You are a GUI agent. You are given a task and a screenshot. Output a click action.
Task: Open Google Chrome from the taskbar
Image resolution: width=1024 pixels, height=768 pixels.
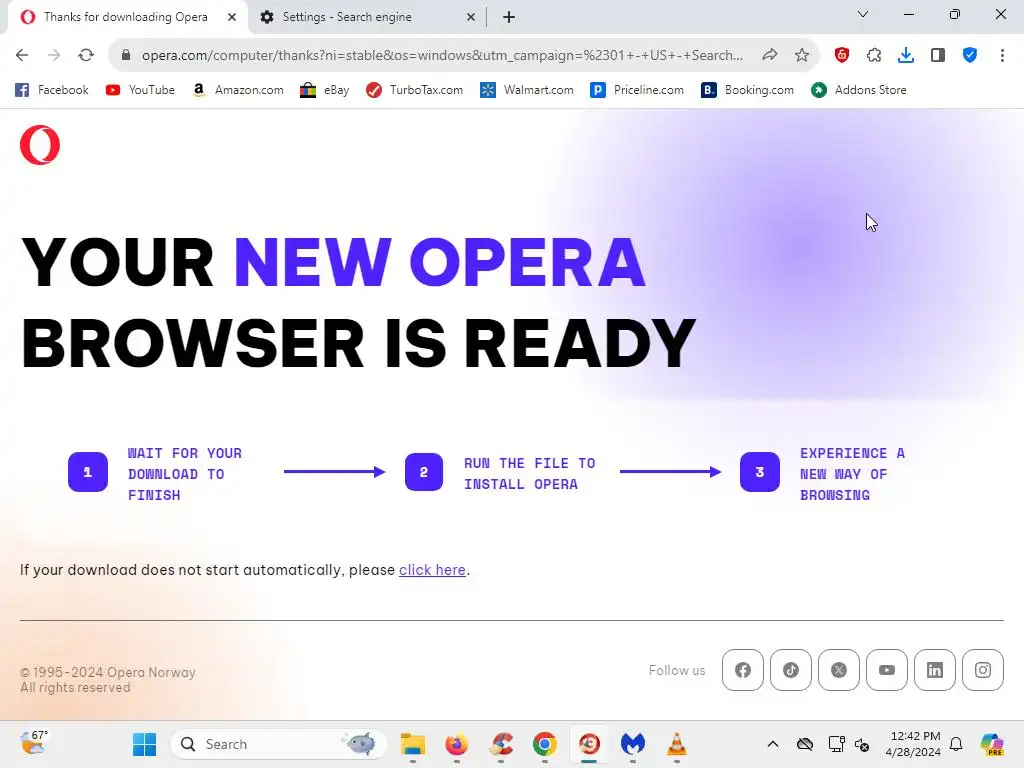545,744
